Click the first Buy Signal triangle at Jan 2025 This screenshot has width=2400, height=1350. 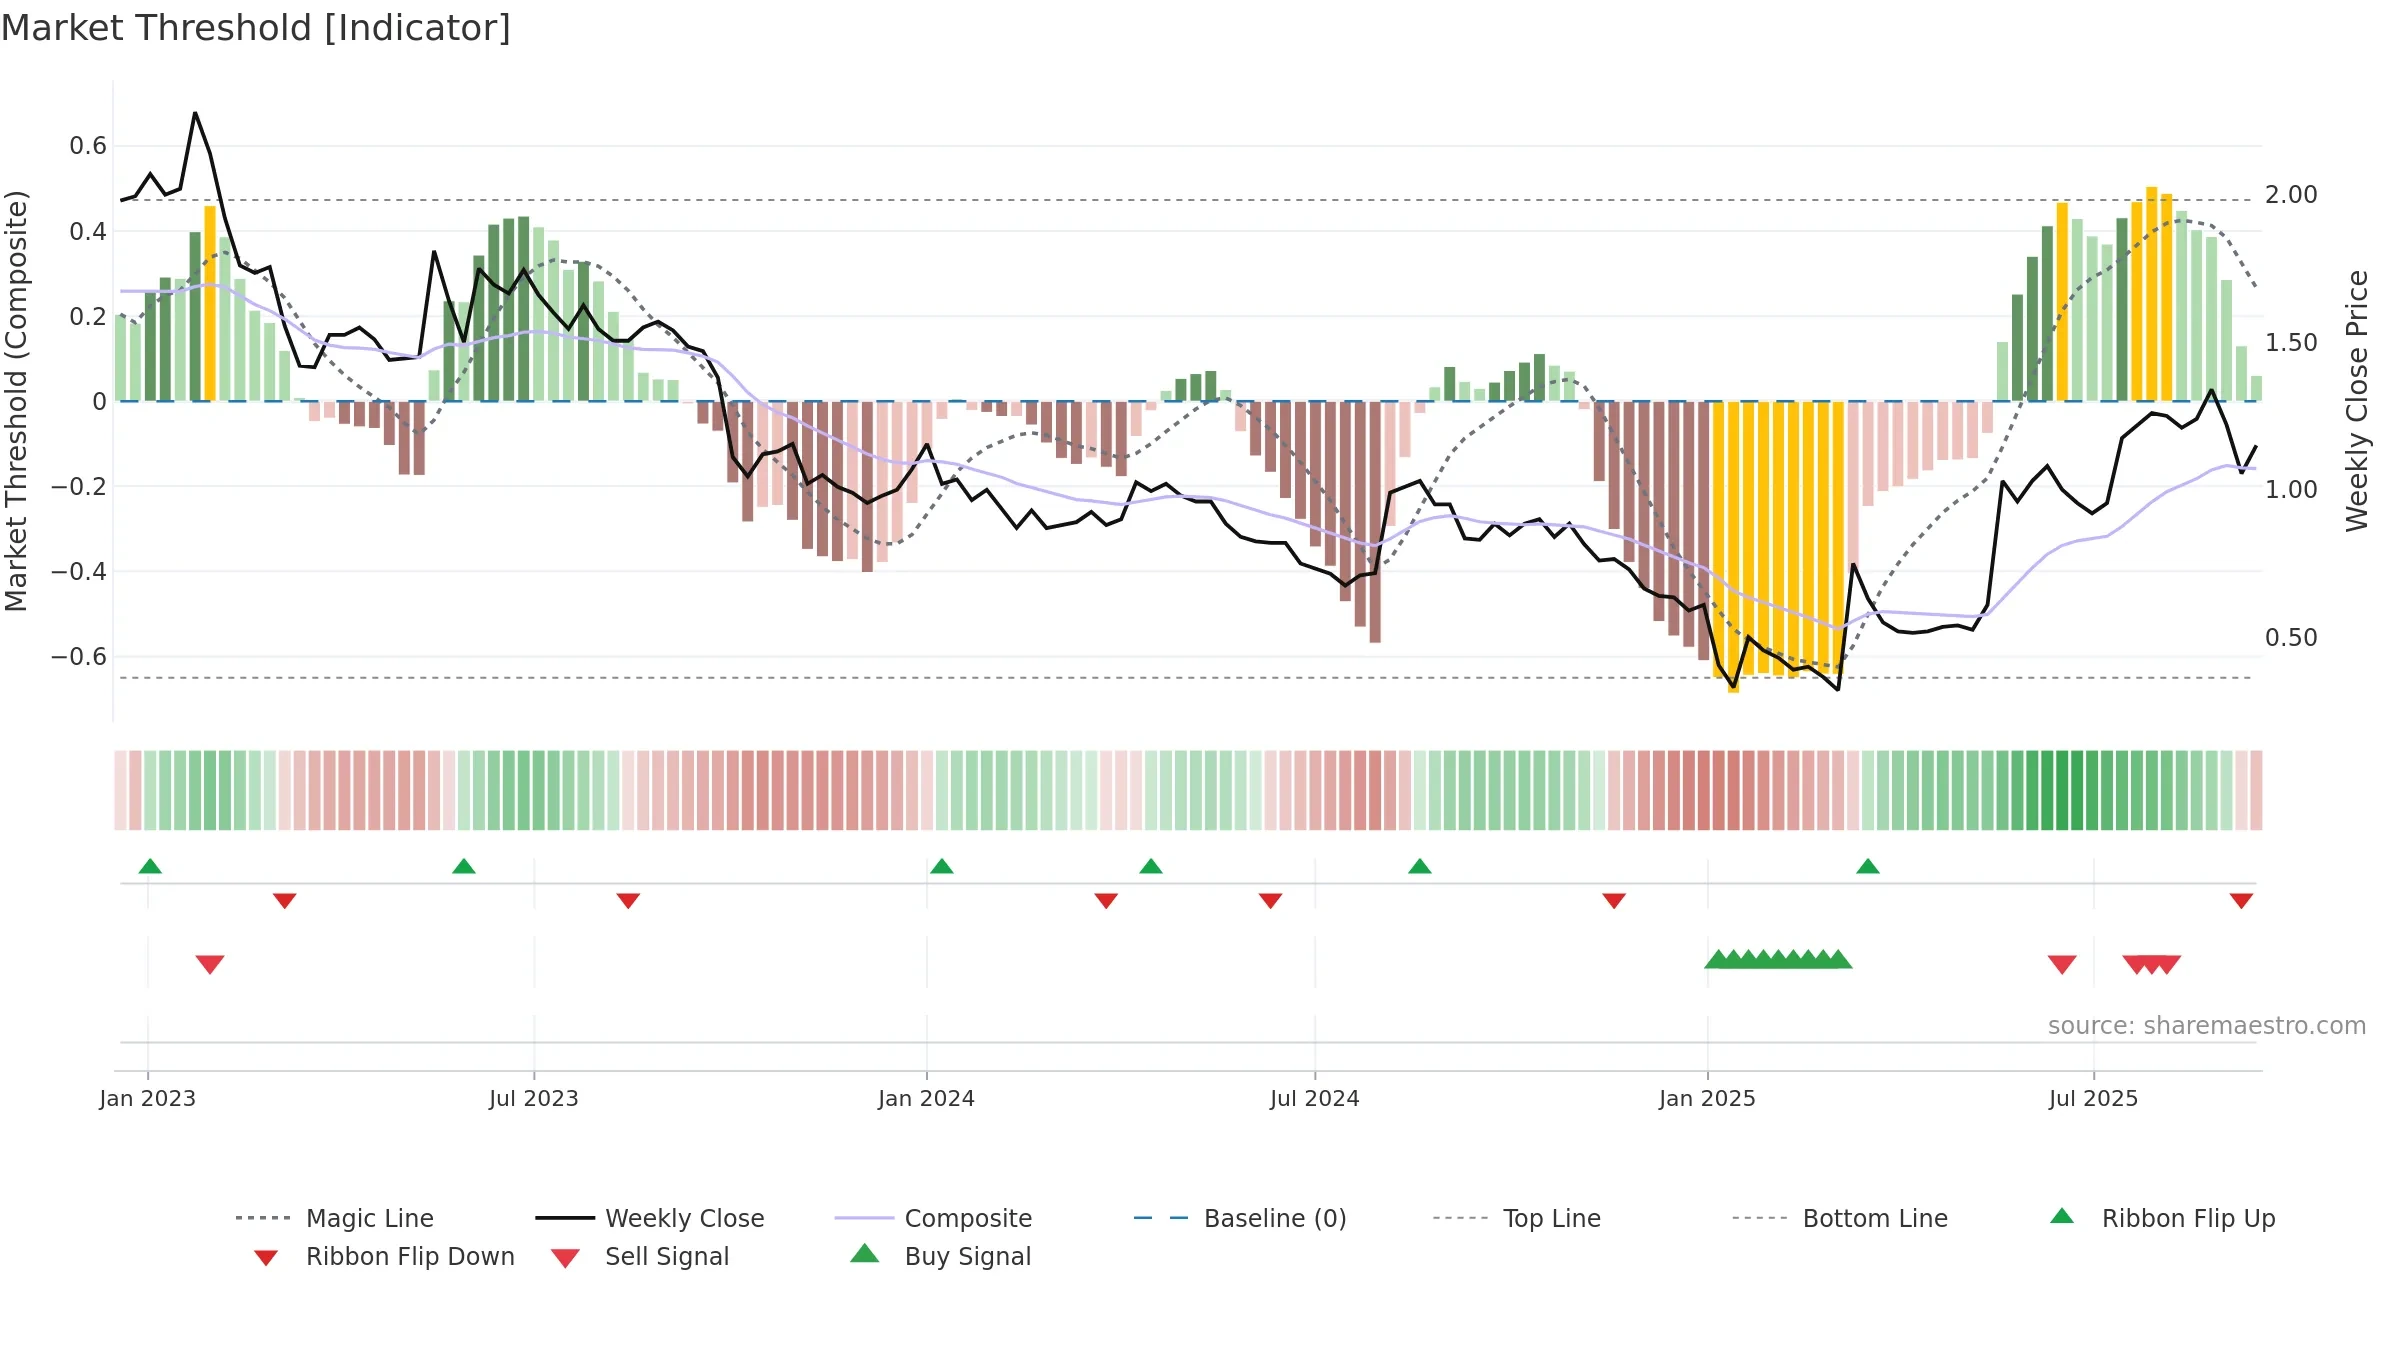[1718, 959]
